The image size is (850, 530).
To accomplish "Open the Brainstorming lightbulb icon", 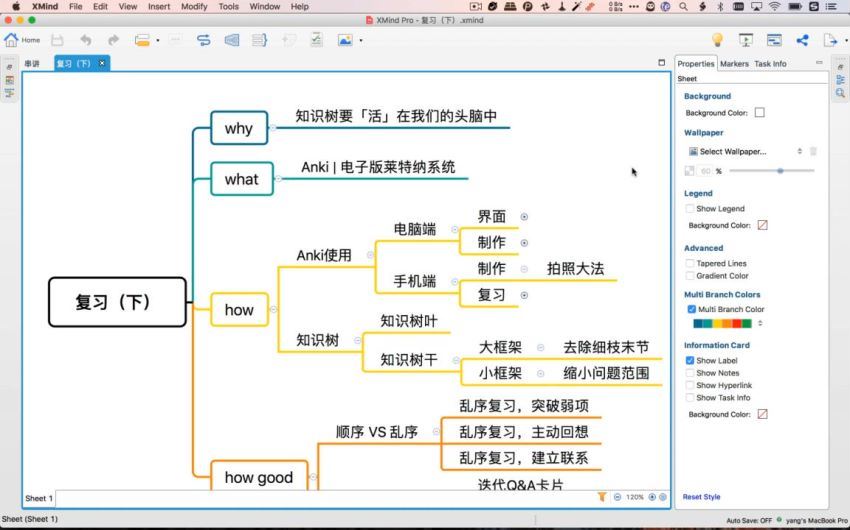I will point(716,40).
